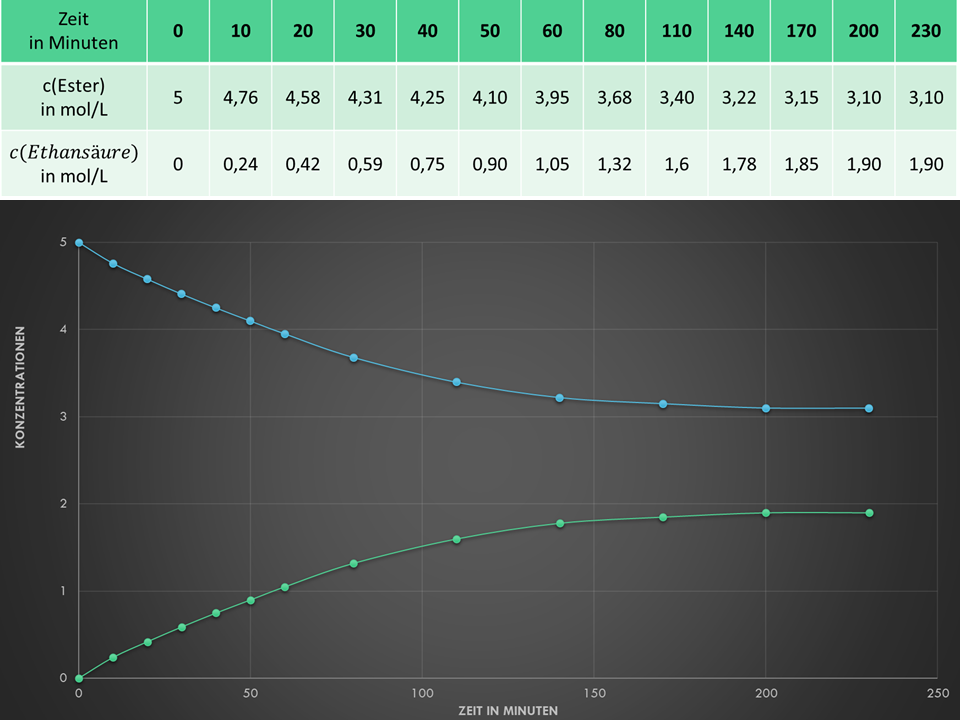Viewport: 960px width, 720px height.
Task: Select the last green data point at 230 minutes
Action: pyautogui.click(x=869, y=513)
